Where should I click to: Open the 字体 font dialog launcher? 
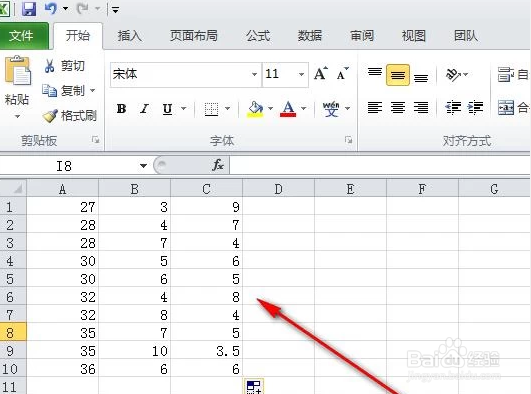coord(348,140)
